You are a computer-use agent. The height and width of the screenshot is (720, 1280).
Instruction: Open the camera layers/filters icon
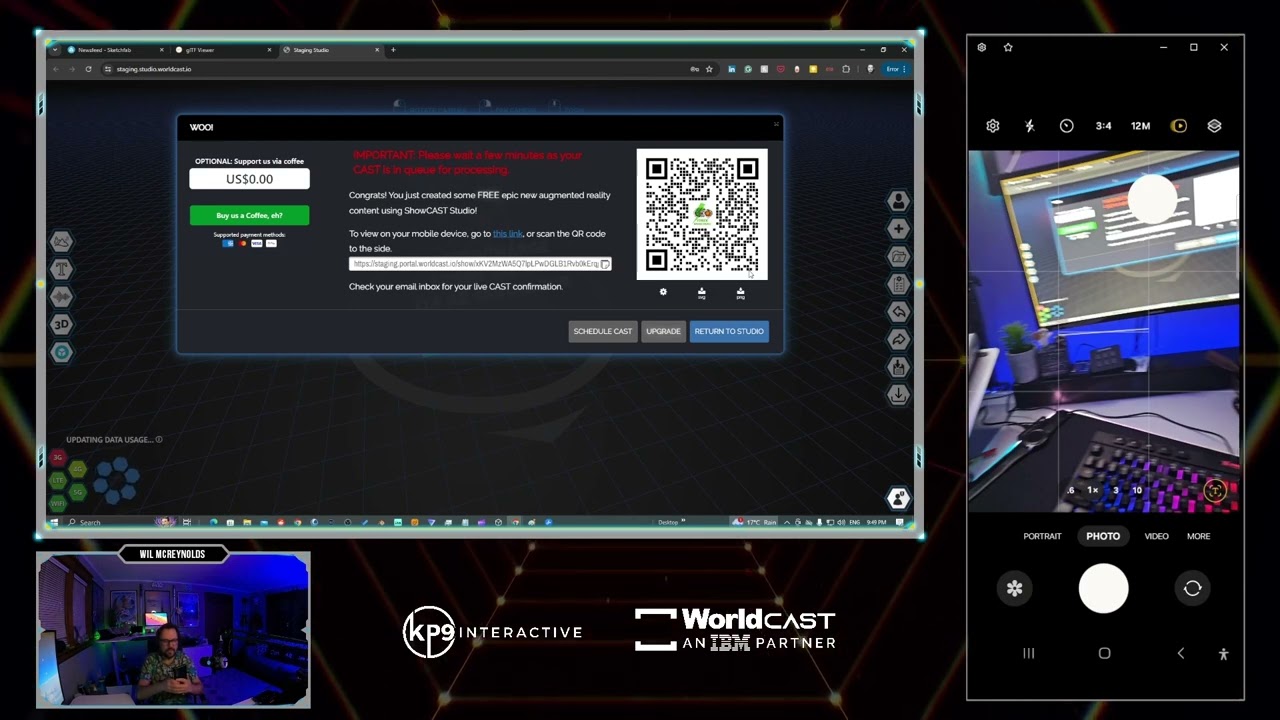(1214, 126)
